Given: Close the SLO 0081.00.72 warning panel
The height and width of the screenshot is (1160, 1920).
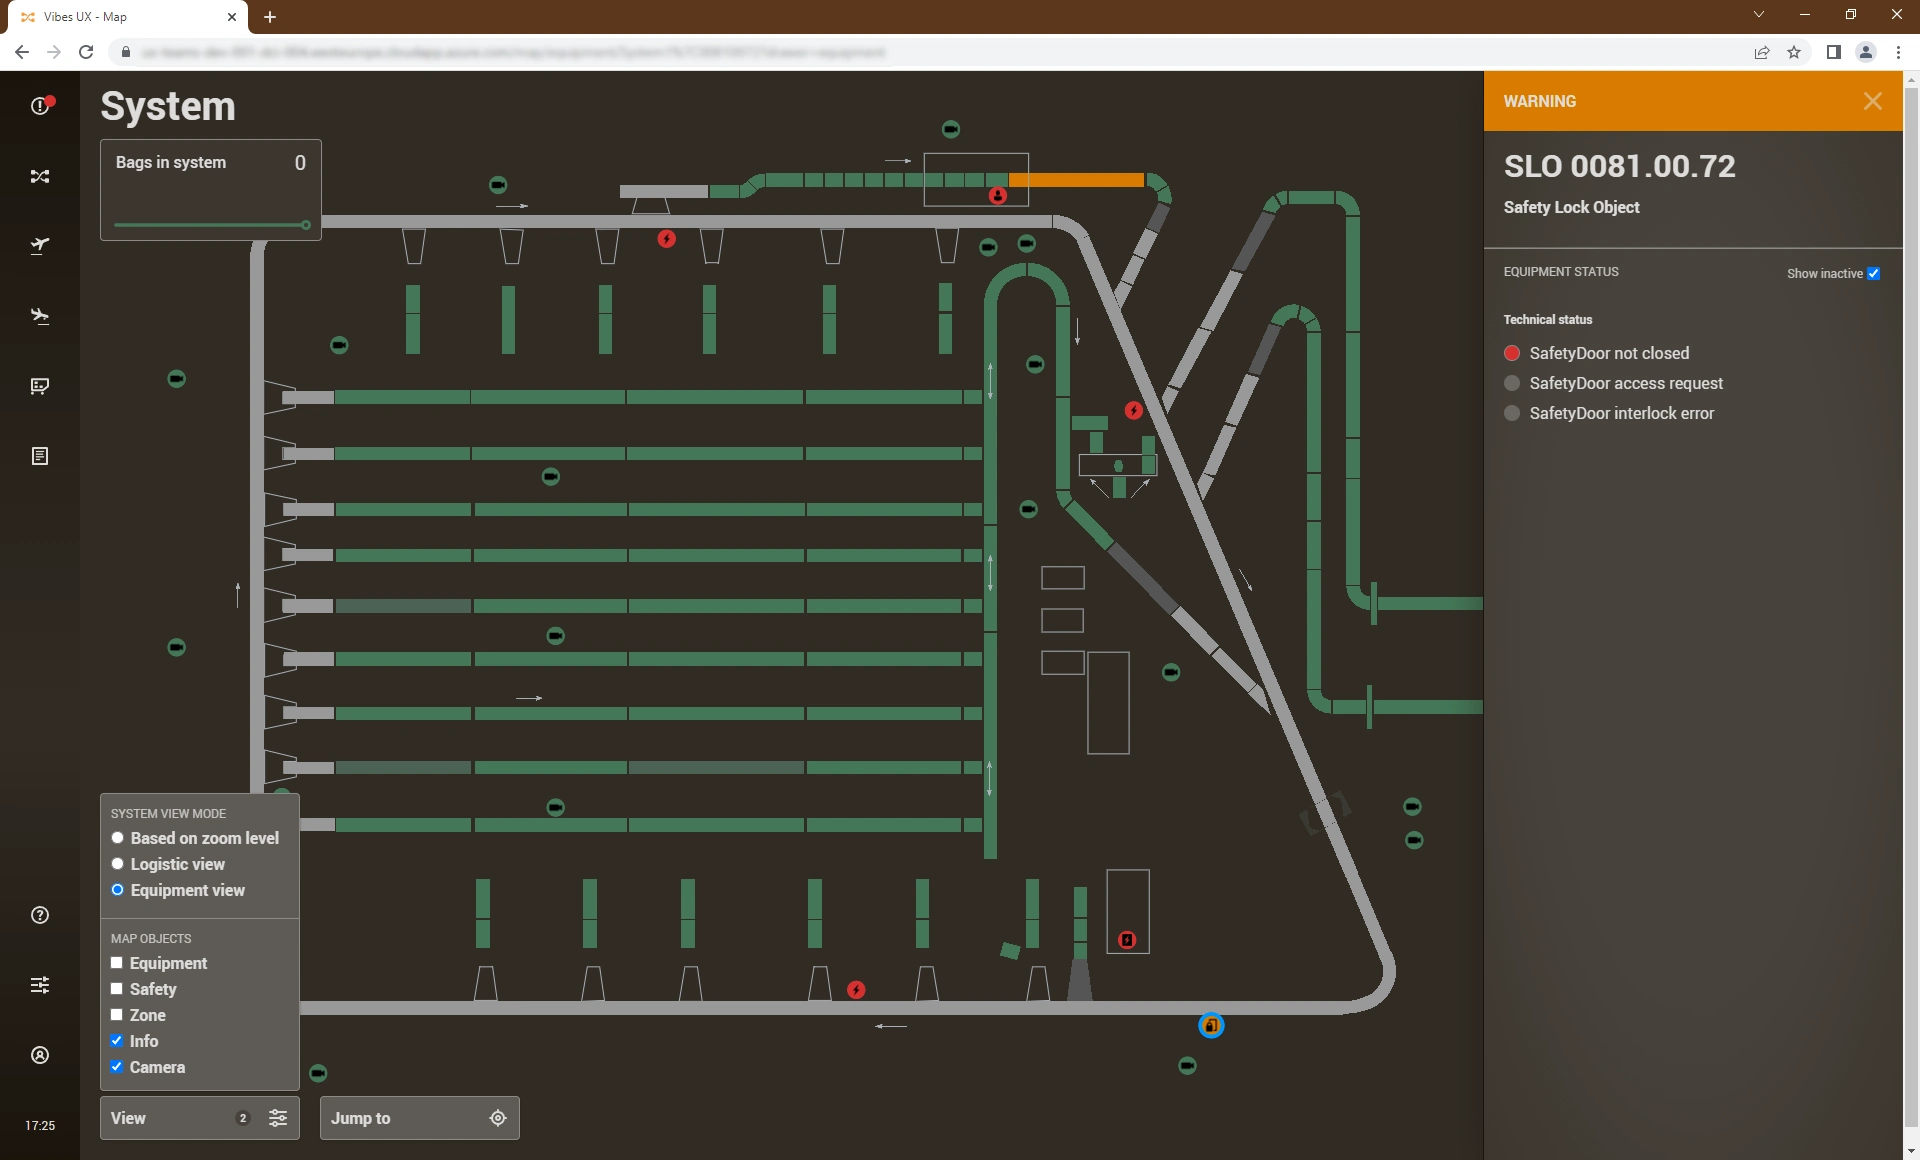Looking at the screenshot, I should 1873,101.
